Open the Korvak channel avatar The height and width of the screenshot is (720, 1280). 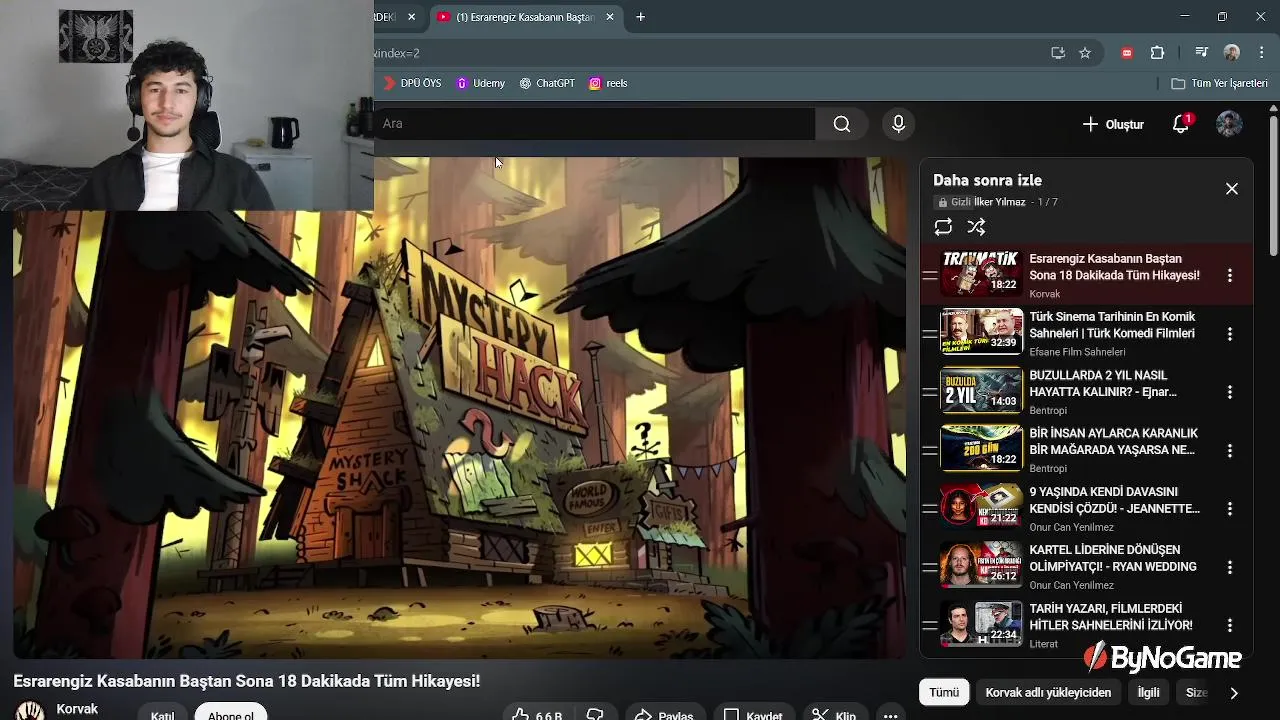pos(30,711)
